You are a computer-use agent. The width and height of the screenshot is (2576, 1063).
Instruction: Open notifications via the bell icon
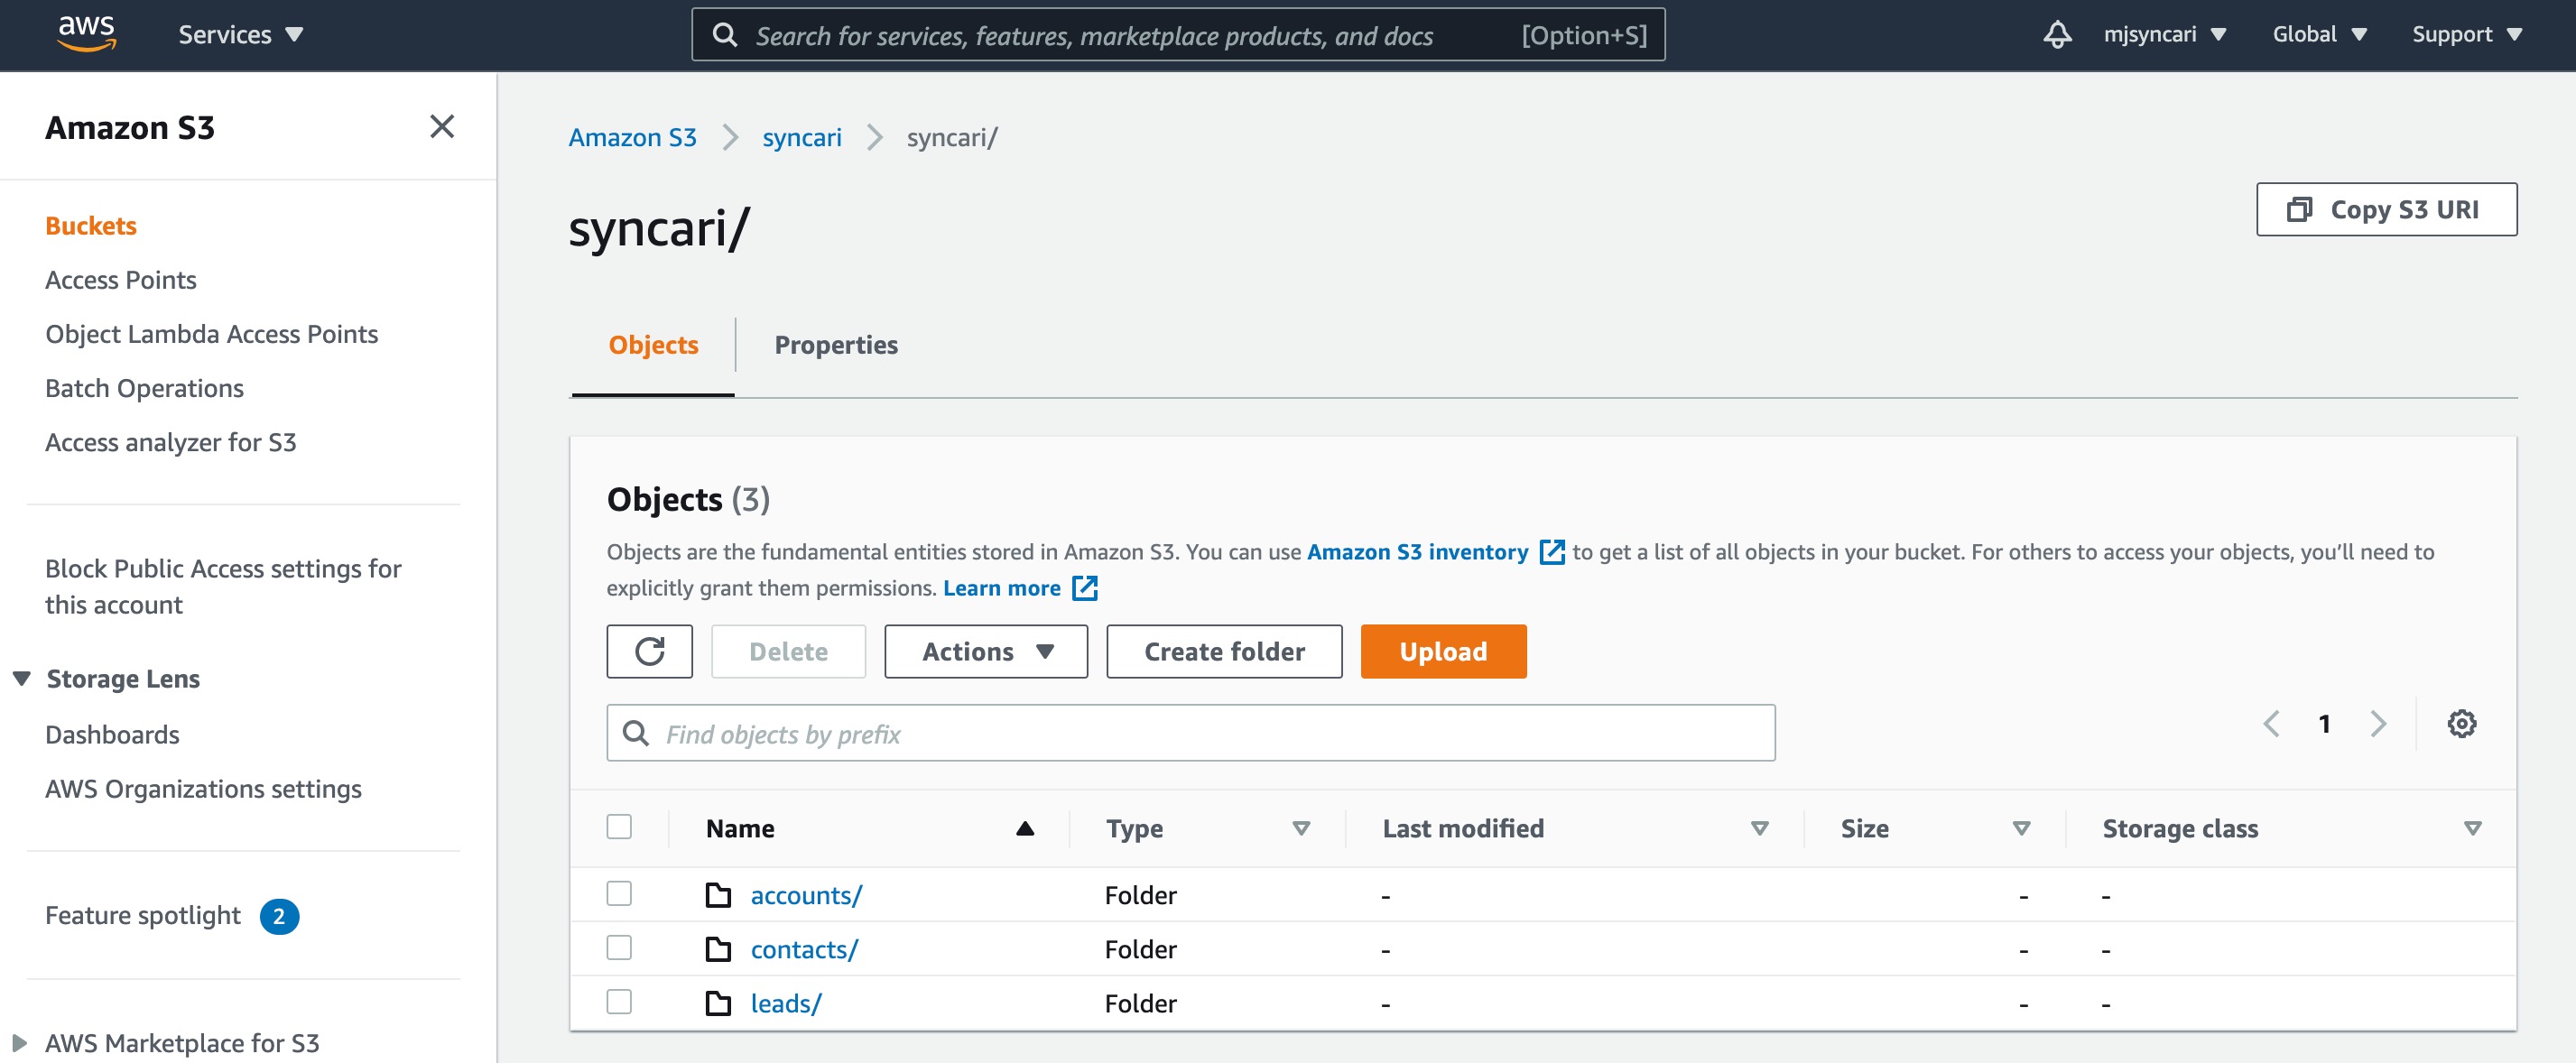[x=2057, y=33]
